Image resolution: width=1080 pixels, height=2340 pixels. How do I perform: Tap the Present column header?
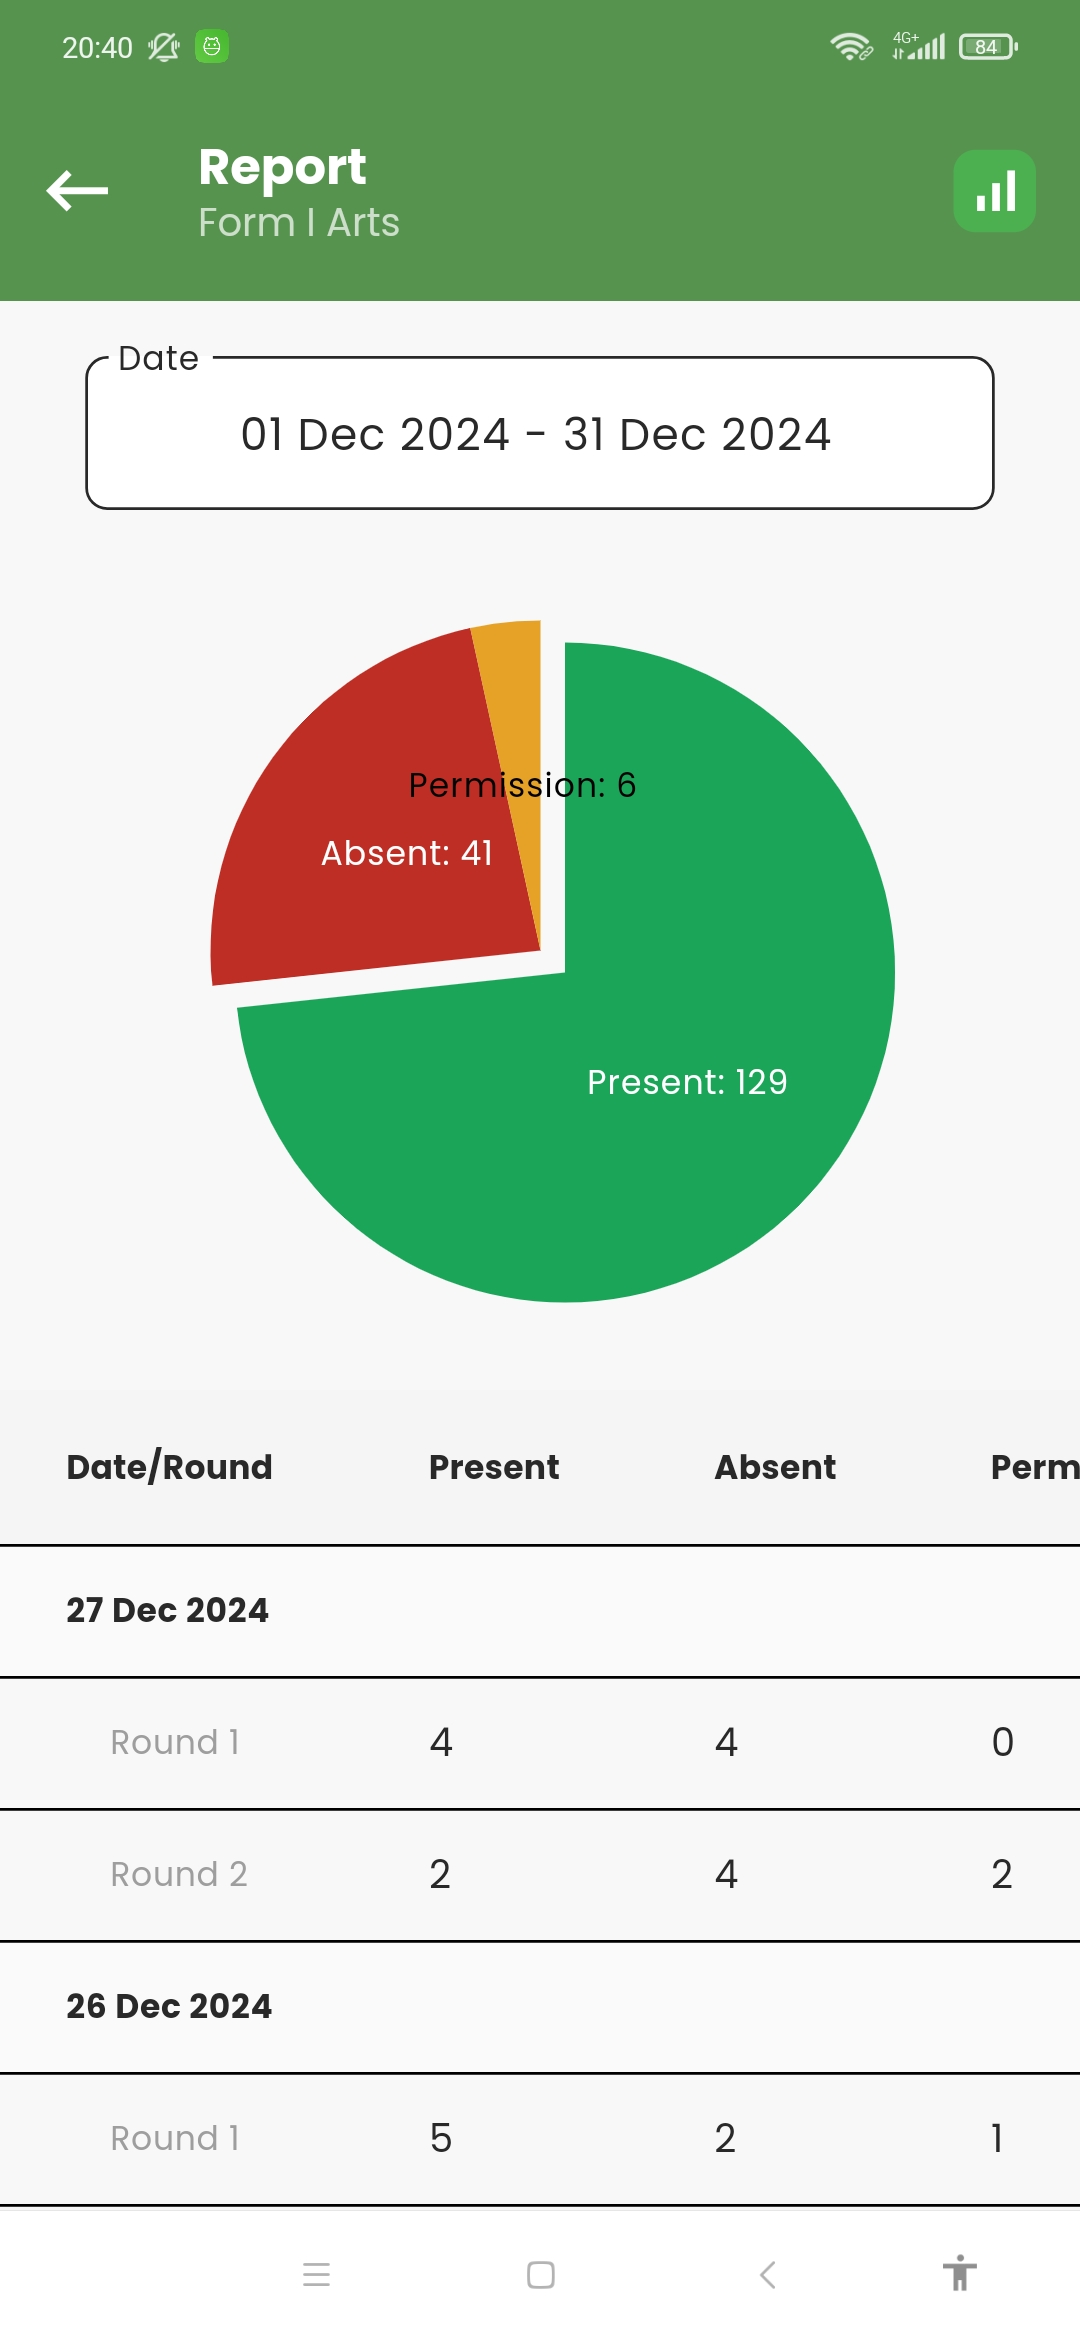tap(494, 1467)
